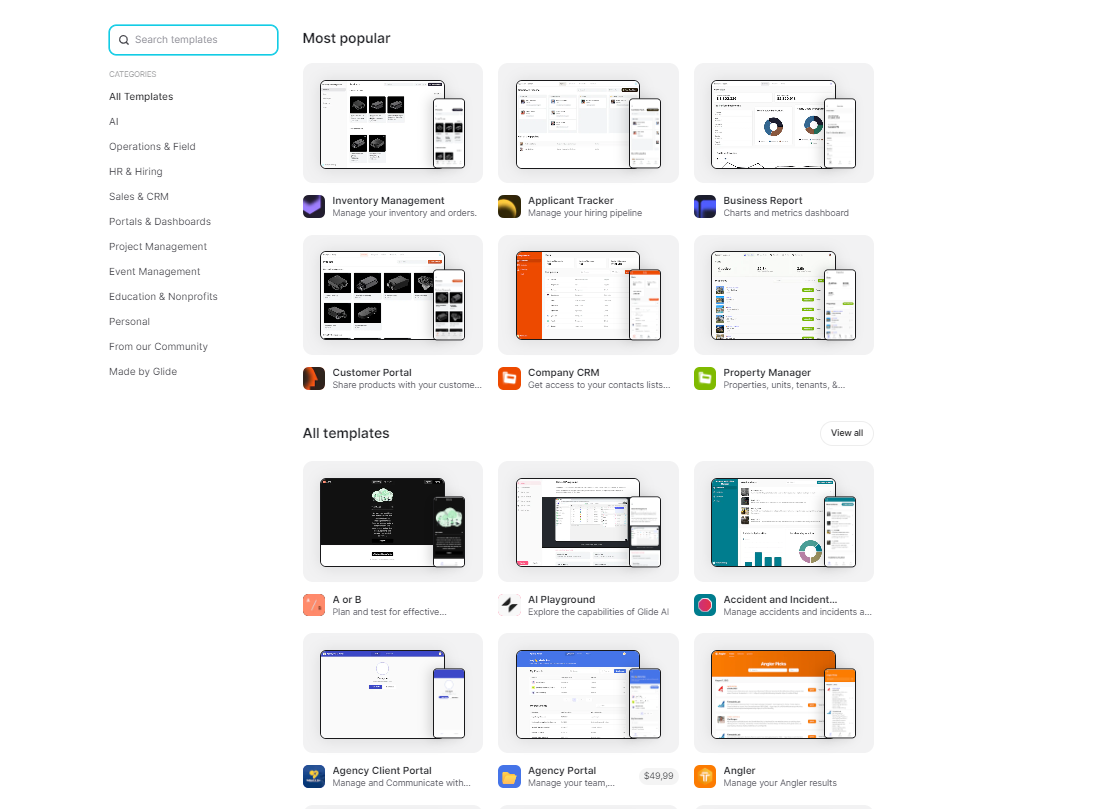1096x809 pixels.
Task: Click the Agency Portal folder icon
Action: (x=510, y=776)
